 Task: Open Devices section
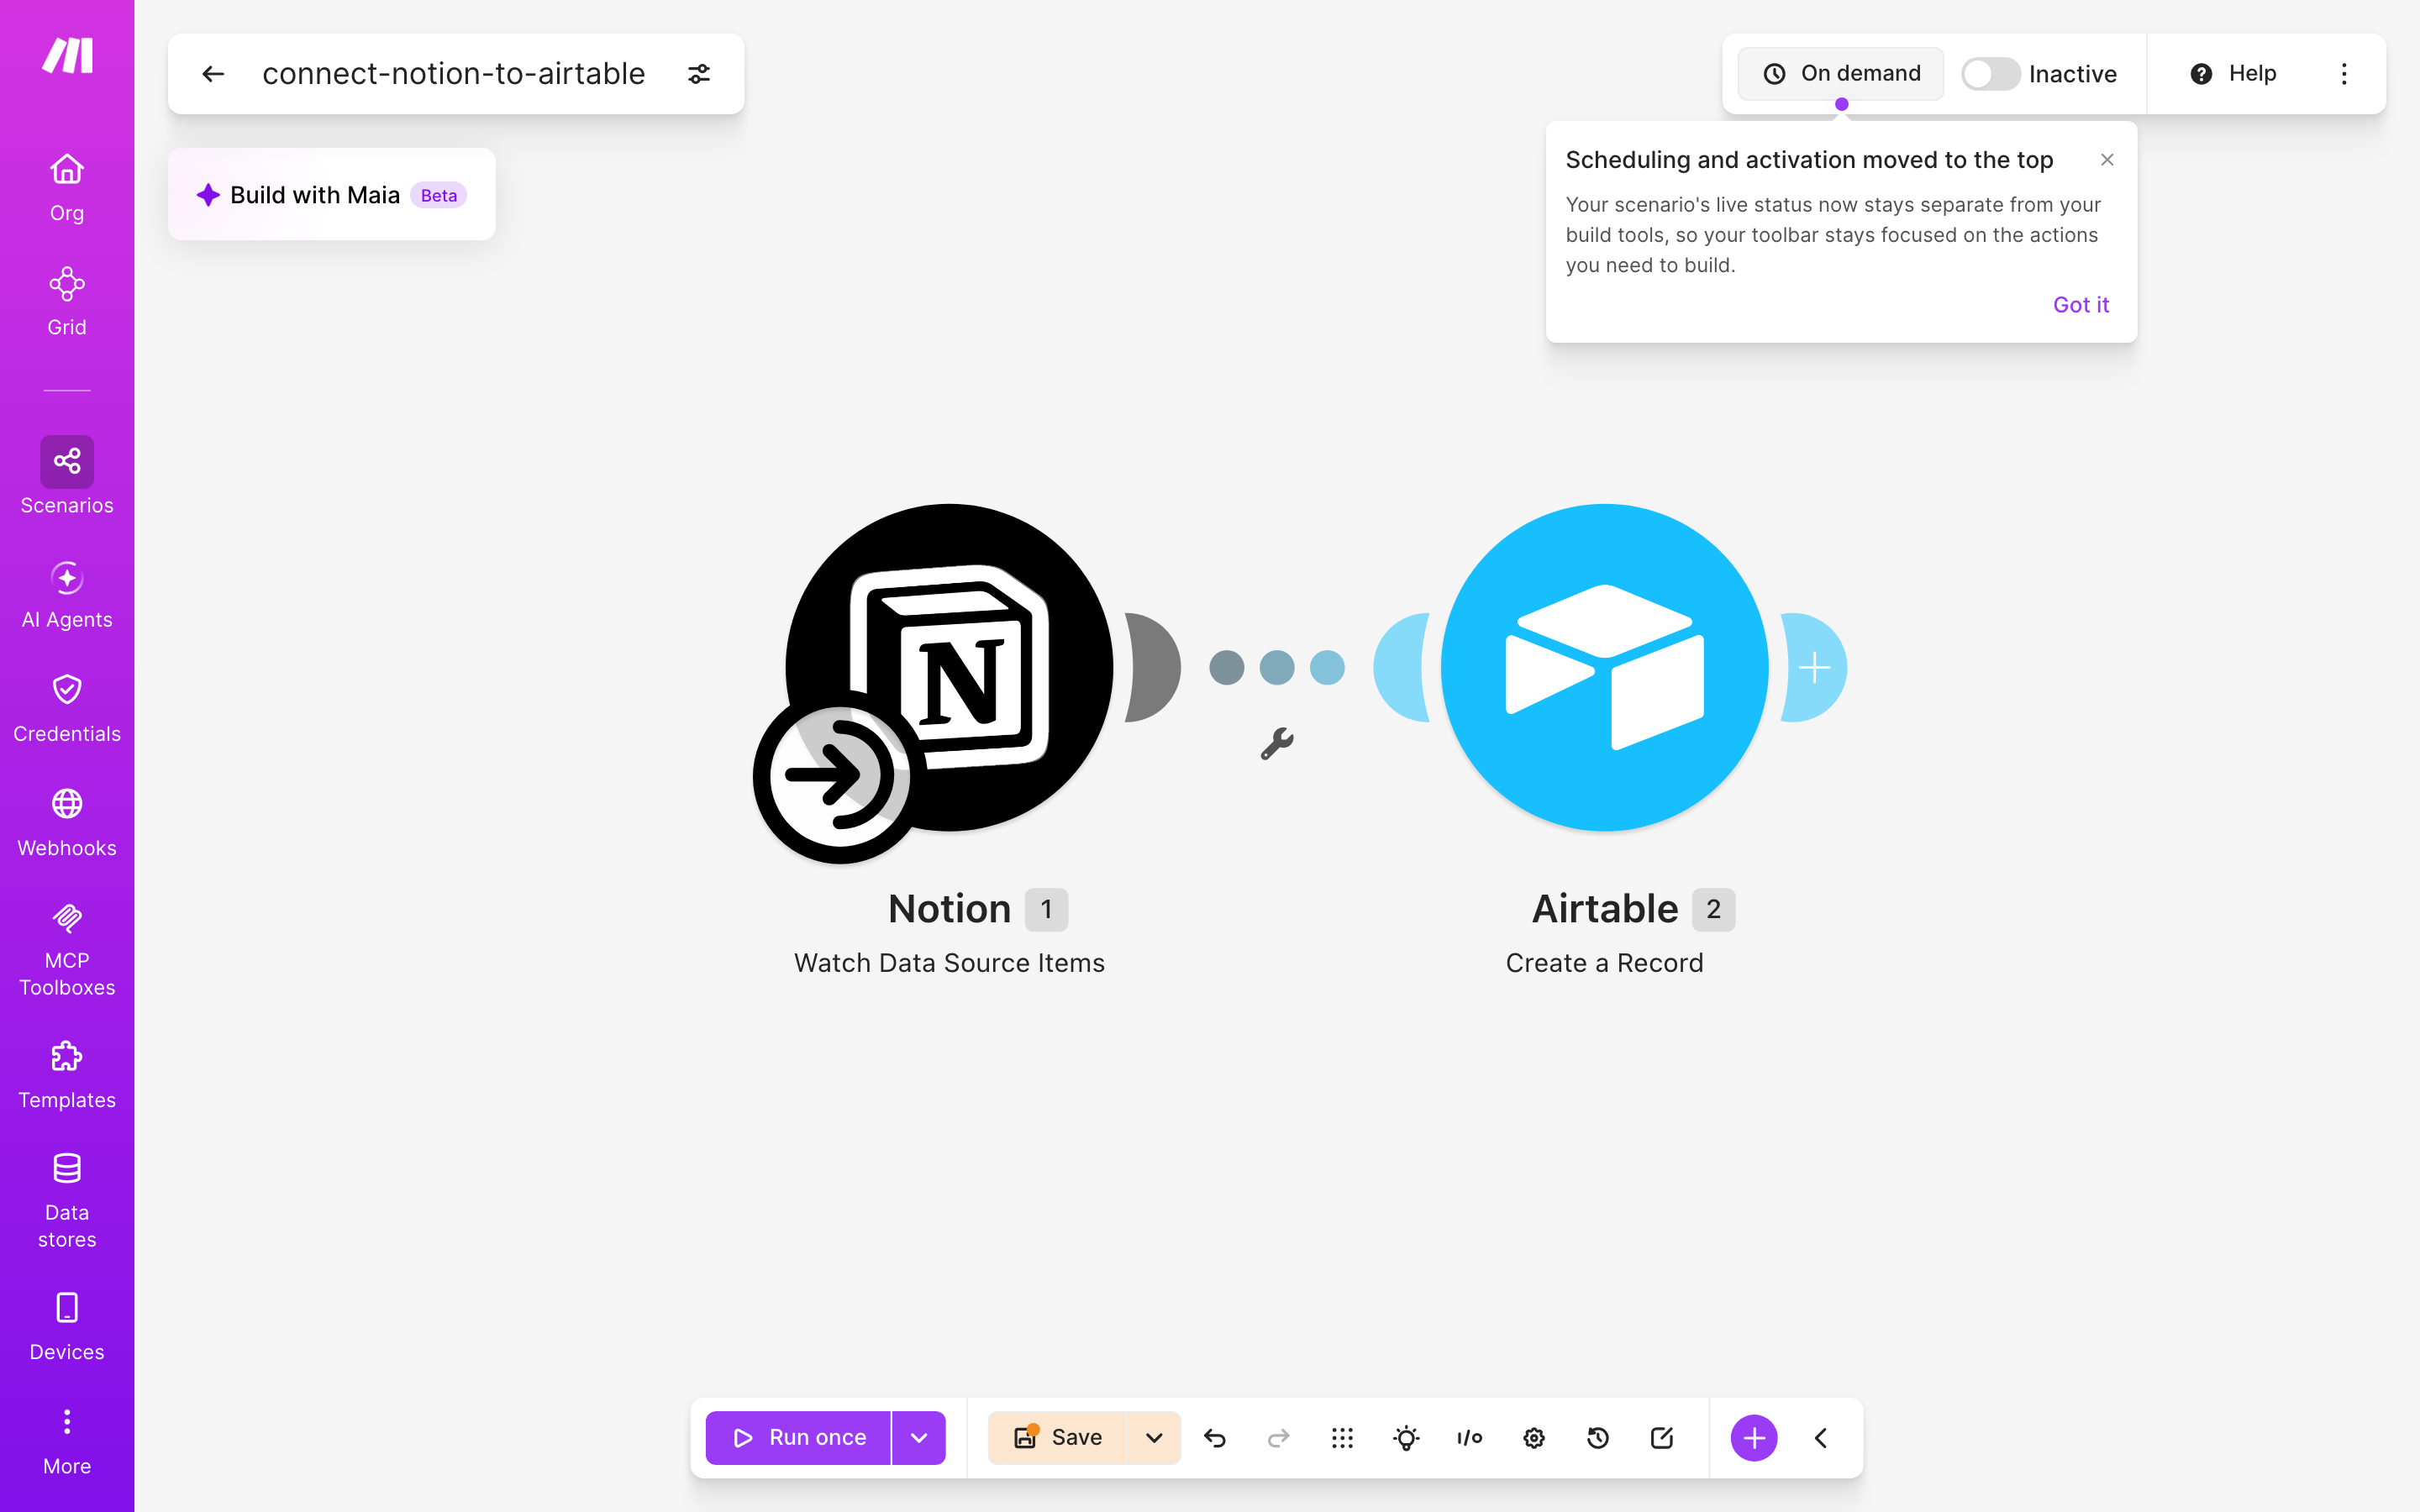click(x=67, y=1326)
